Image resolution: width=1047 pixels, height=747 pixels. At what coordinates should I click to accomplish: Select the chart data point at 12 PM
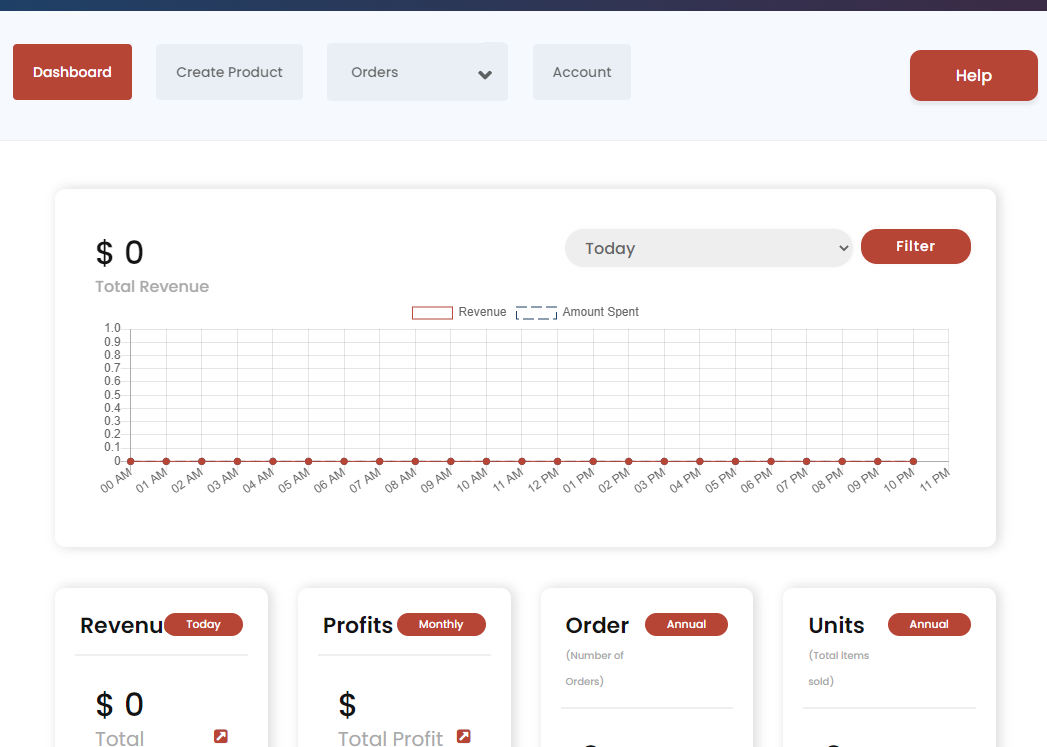point(558,461)
